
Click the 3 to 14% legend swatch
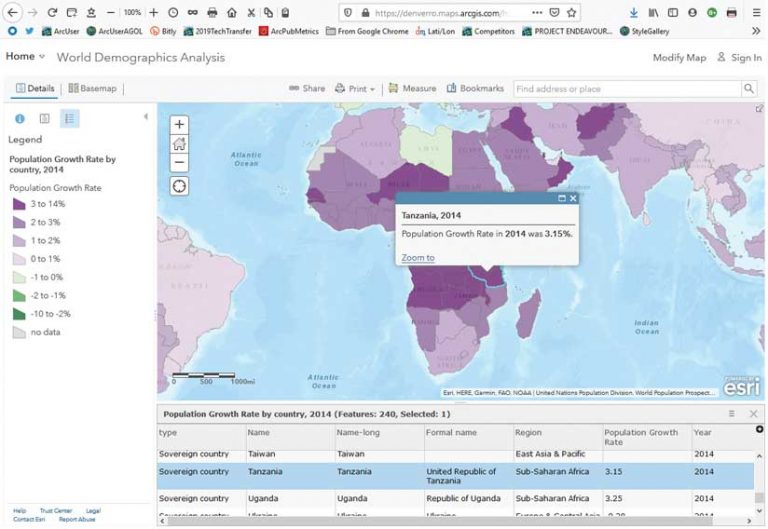coord(19,204)
